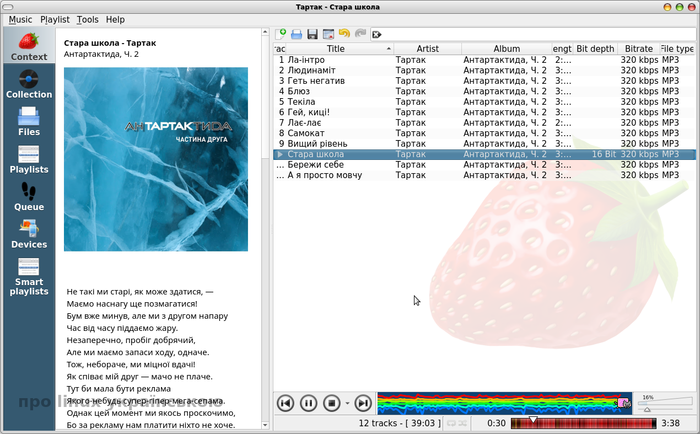Image resolution: width=700 pixels, height=434 pixels.
Task: Open the Context sidebar tab
Action: (29, 46)
